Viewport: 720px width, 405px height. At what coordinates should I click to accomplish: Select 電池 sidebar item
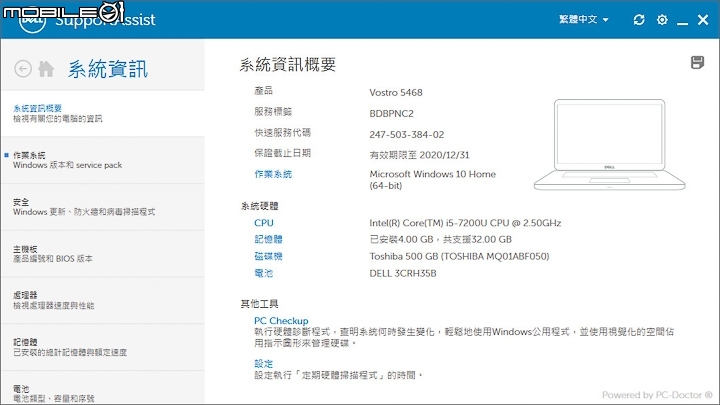(x=103, y=388)
